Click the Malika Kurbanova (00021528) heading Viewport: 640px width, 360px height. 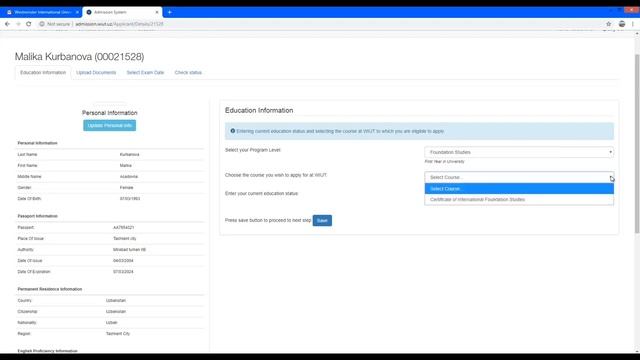[x=79, y=57]
